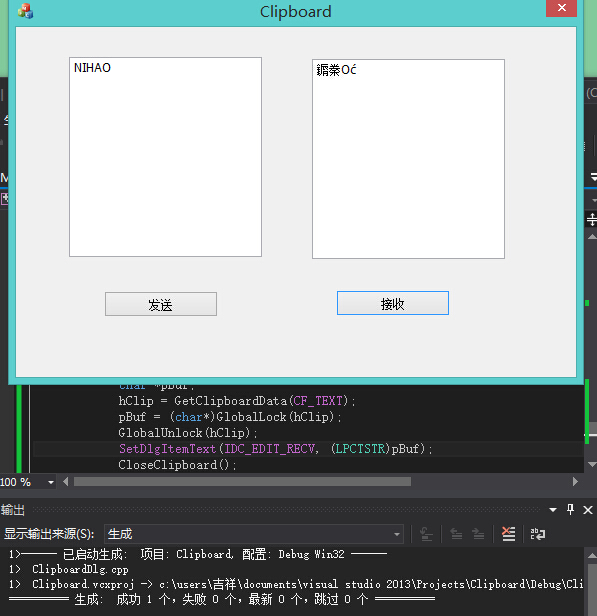597x616 pixels.
Task: Click the output panel scrollbar up arrow
Action: click(592, 556)
